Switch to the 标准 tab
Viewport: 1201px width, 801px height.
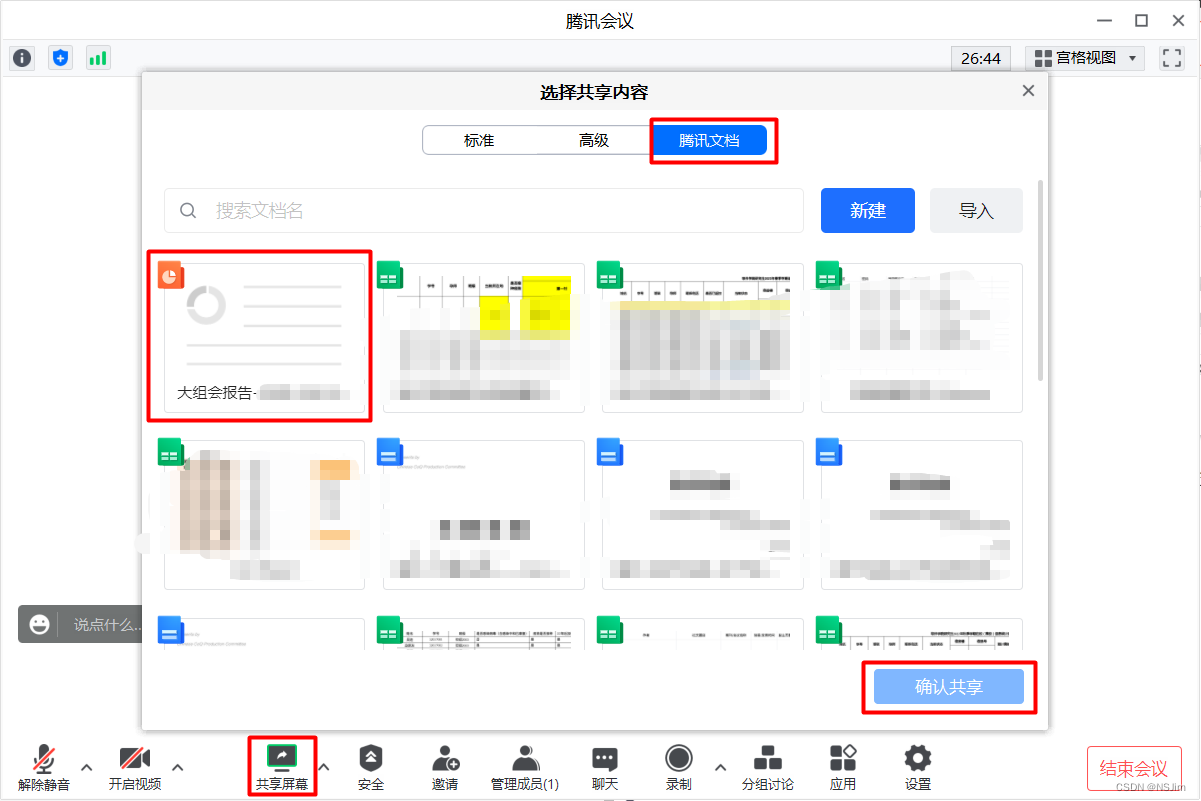pos(479,140)
